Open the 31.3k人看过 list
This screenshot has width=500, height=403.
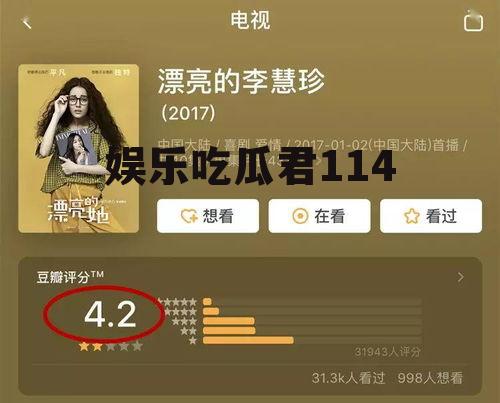(348, 378)
